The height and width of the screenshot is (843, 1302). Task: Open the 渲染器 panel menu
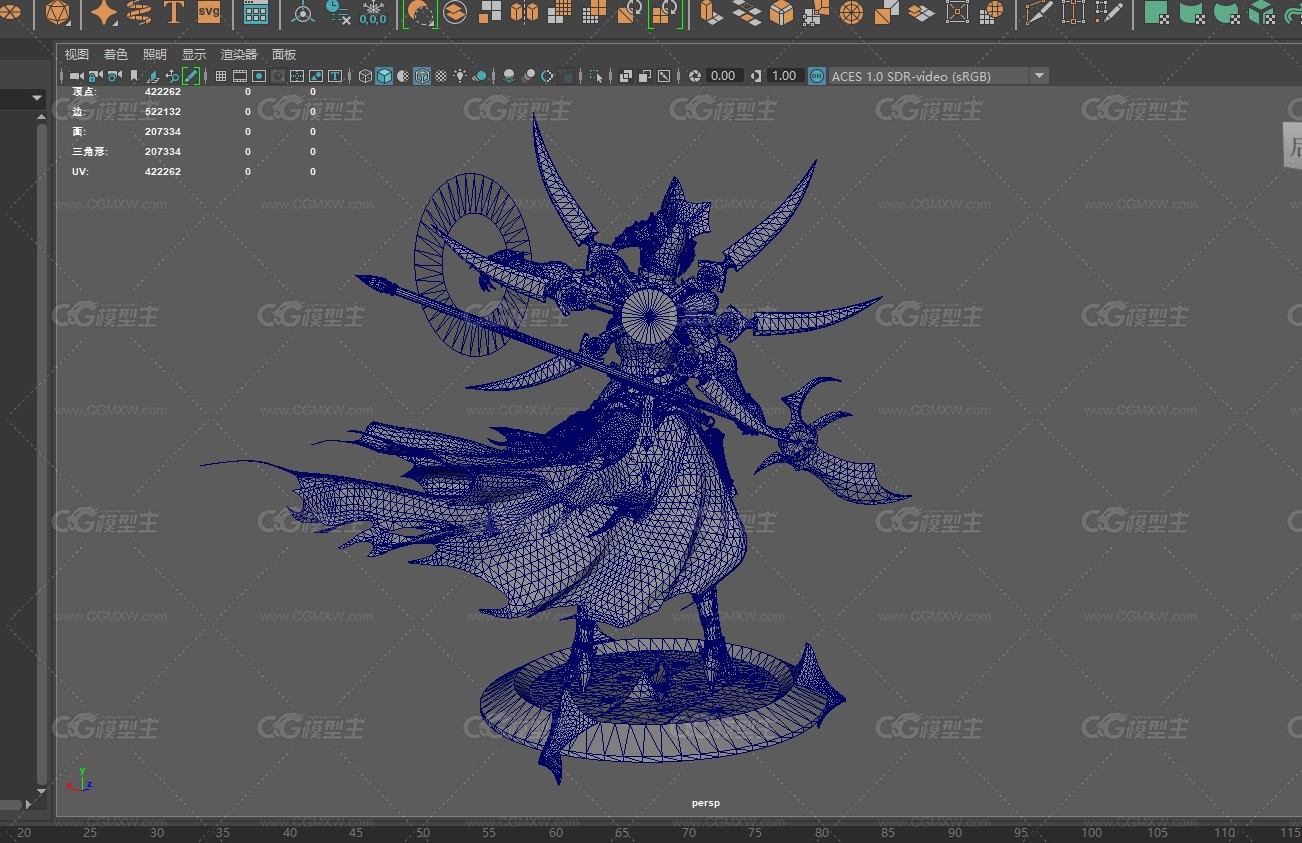[239, 55]
